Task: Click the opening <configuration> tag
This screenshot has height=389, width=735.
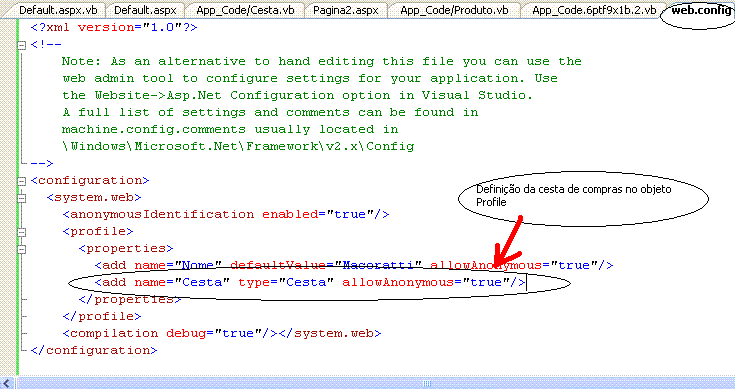Action: pyautogui.click(x=90, y=180)
